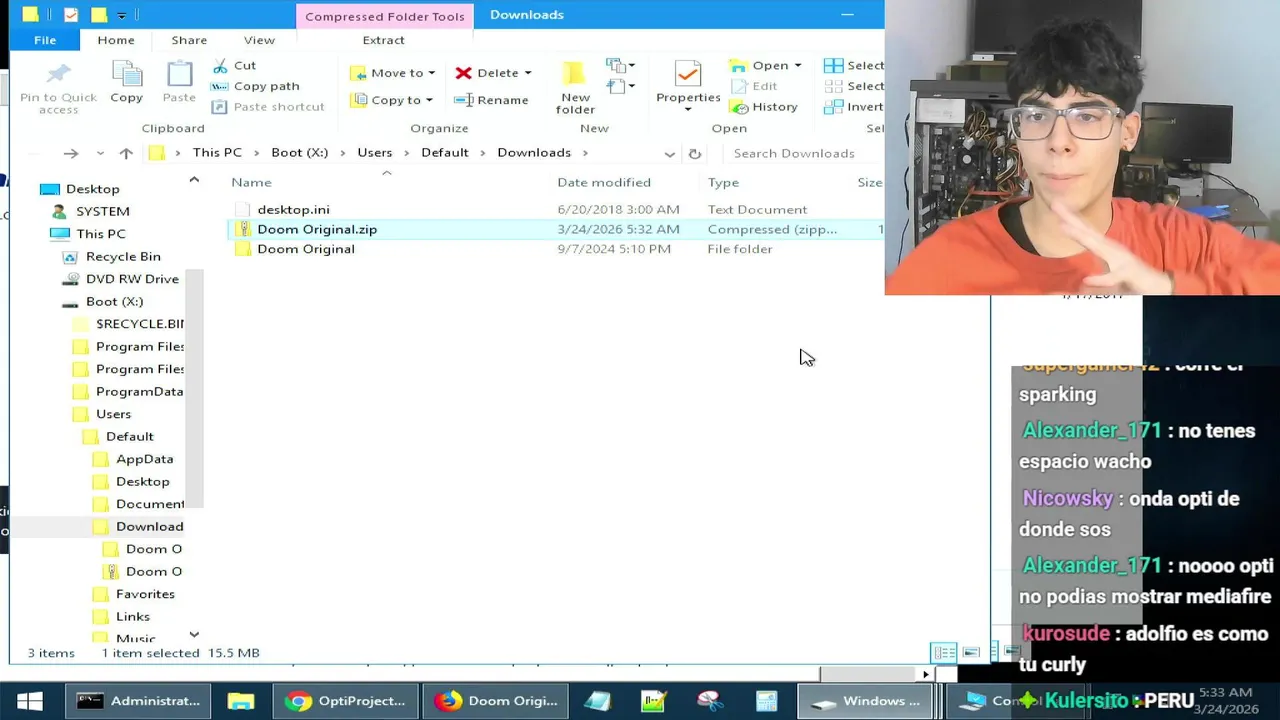The image size is (1280, 720).
Task: Open the New item dropdown in New group
Action: (621, 66)
